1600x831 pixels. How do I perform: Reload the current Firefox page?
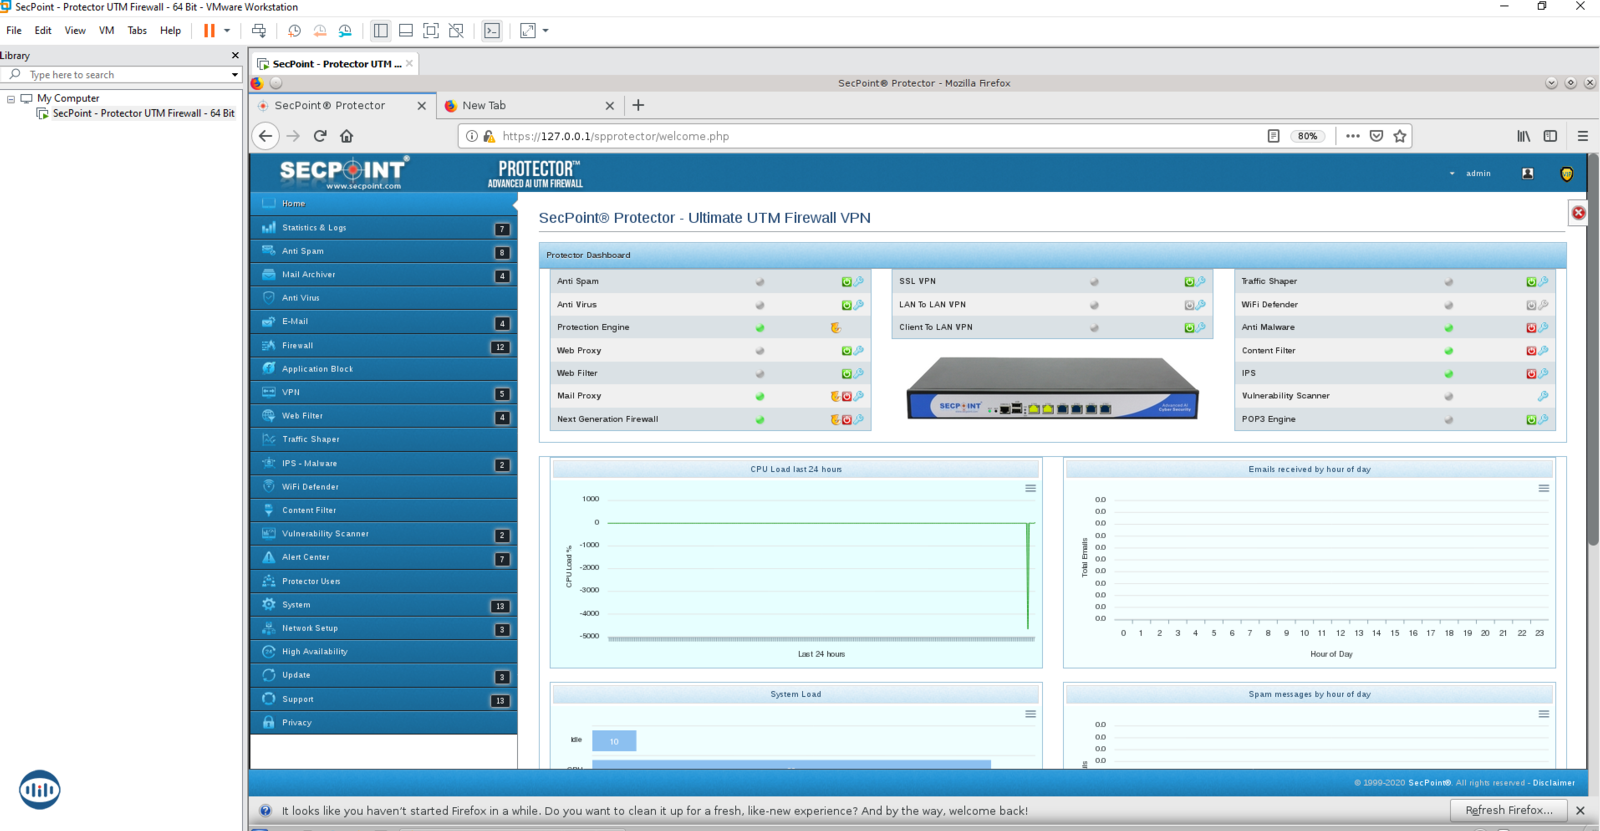[320, 136]
